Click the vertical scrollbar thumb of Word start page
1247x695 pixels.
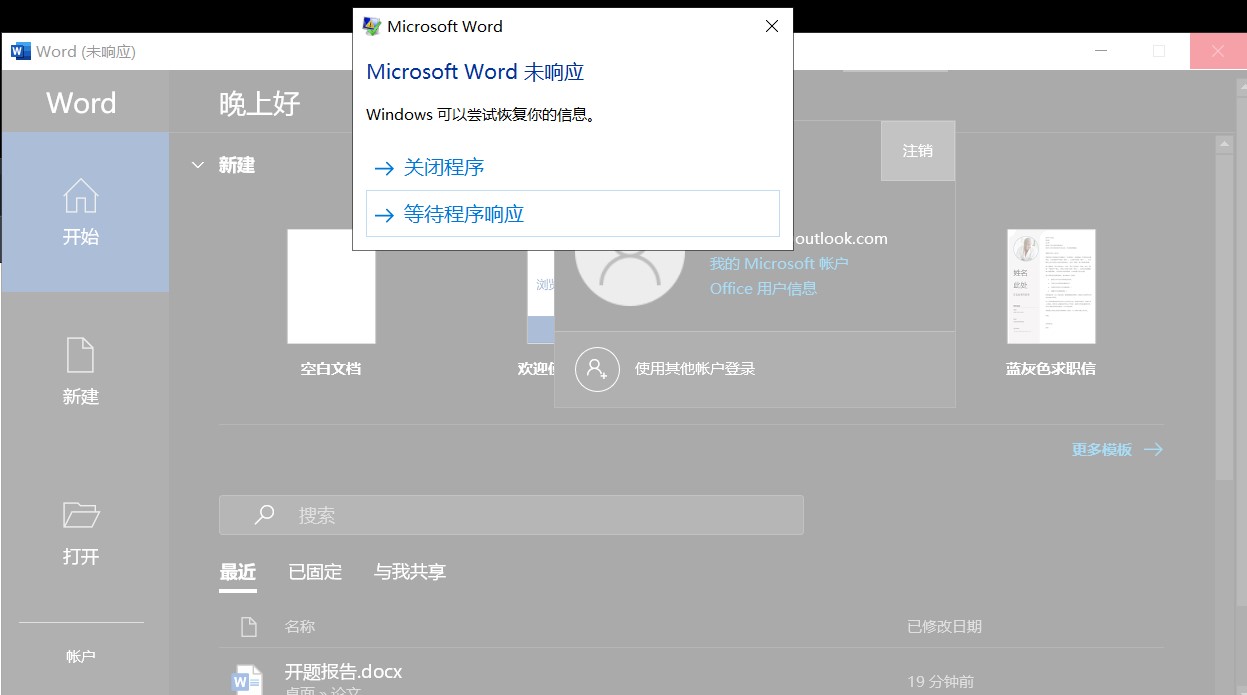pyautogui.click(x=1224, y=318)
